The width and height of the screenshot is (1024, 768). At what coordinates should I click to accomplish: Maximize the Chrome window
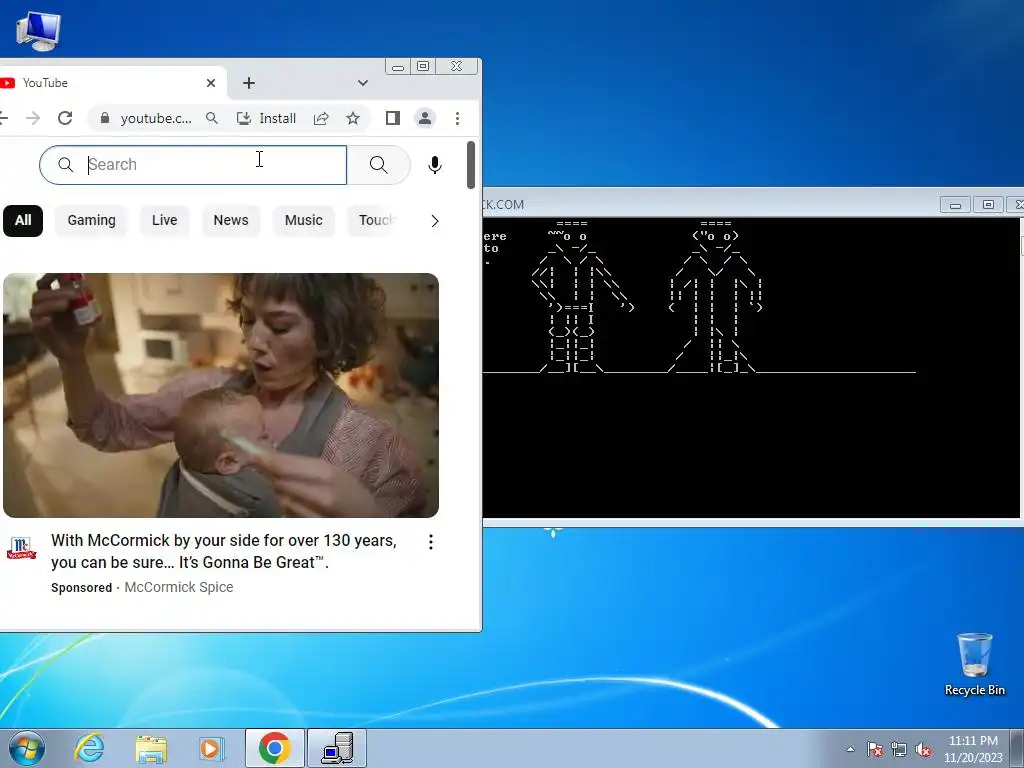tap(423, 66)
